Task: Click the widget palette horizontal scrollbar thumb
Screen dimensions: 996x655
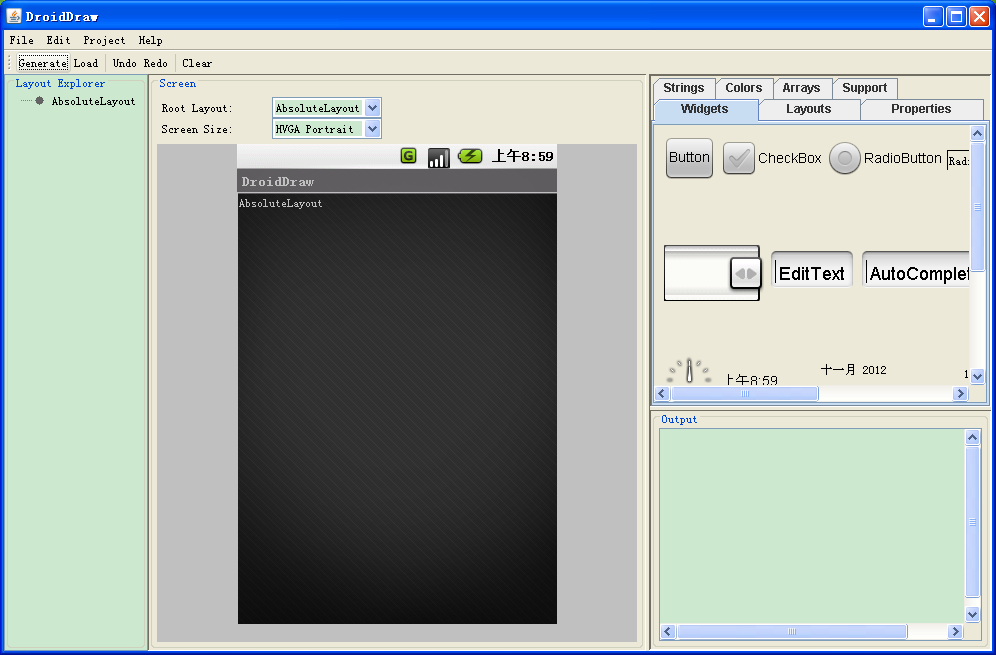Action: coord(744,393)
